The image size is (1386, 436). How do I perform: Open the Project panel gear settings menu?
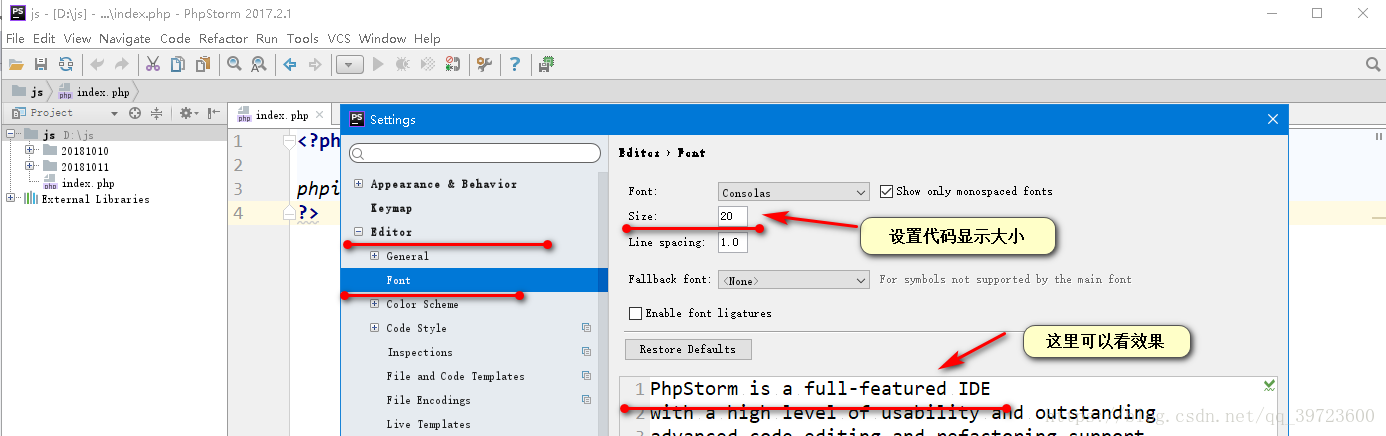click(187, 113)
